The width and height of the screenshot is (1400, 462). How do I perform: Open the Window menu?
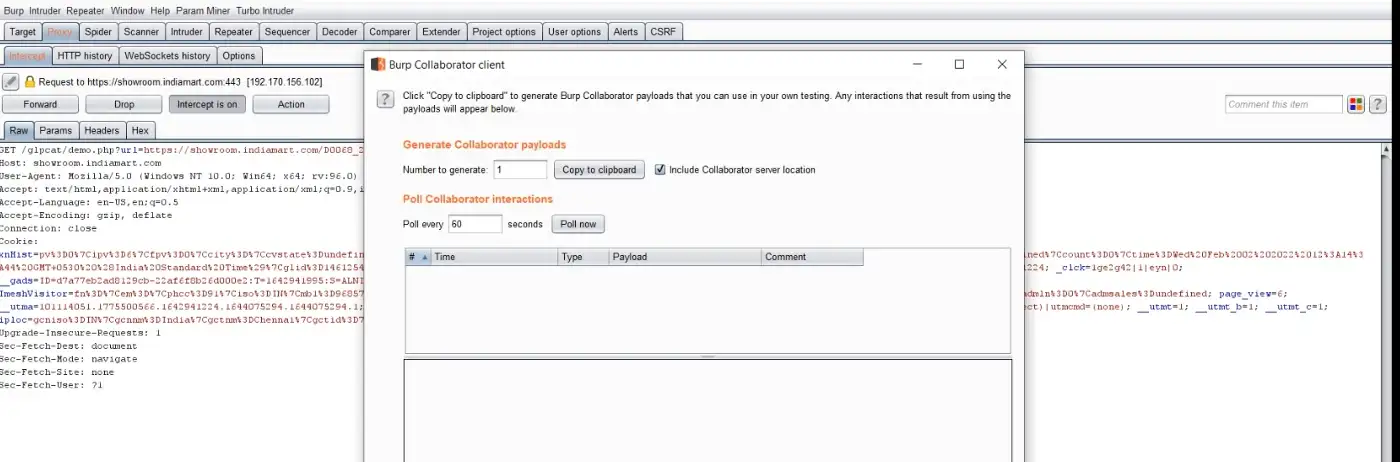(126, 10)
